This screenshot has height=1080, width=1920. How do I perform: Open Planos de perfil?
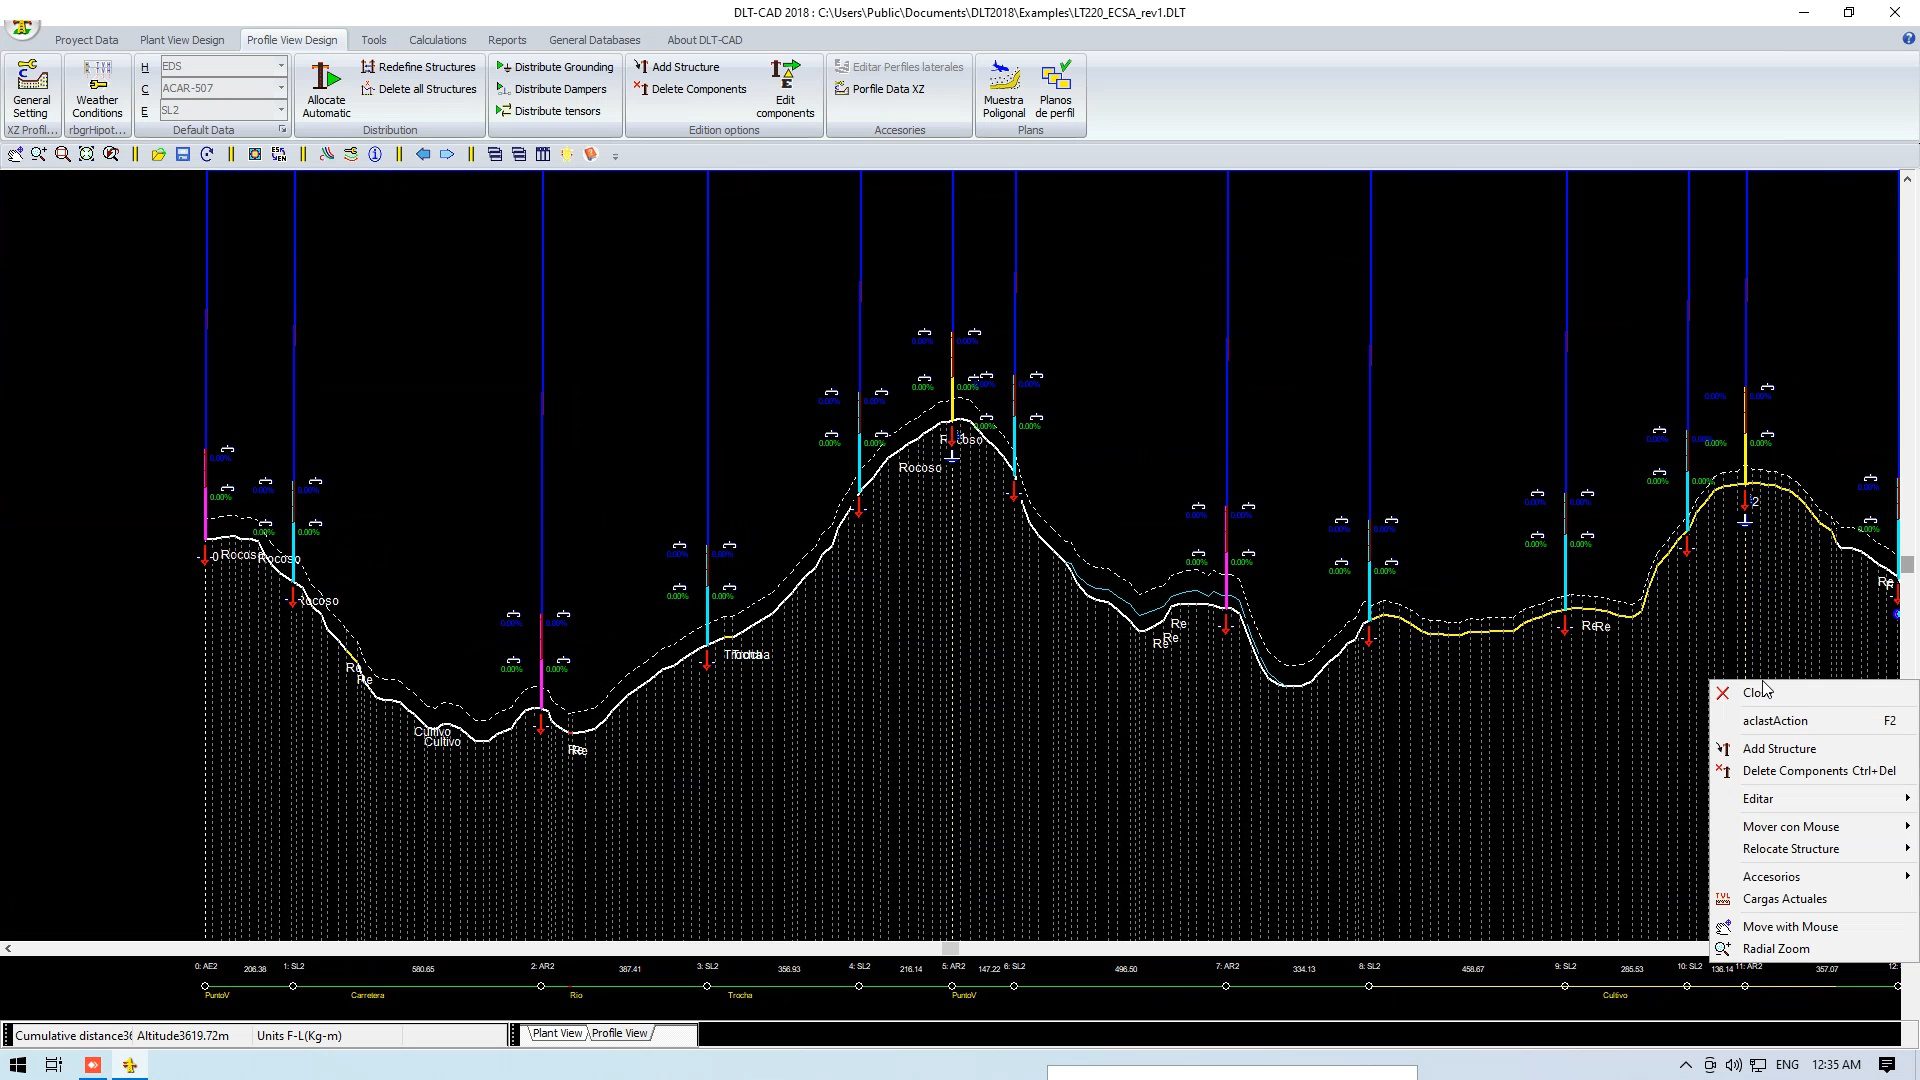pyautogui.click(x=1055, y=88)
